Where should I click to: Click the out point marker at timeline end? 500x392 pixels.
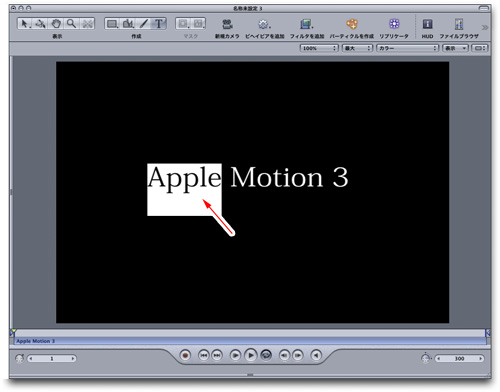click(x=488, y=332)
